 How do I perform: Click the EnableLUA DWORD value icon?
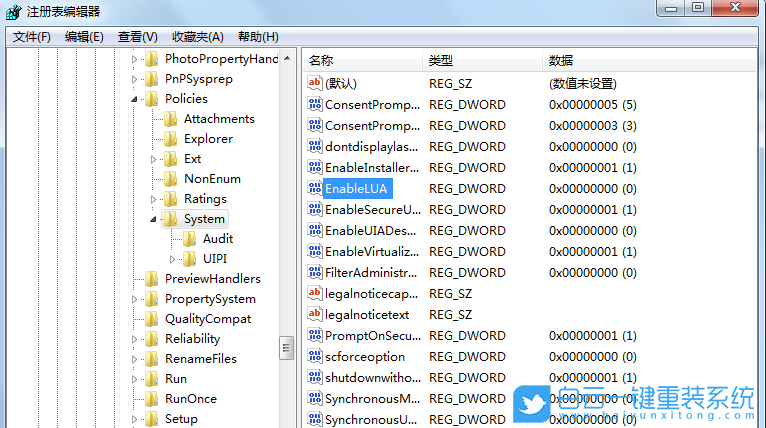pos(314,188)
